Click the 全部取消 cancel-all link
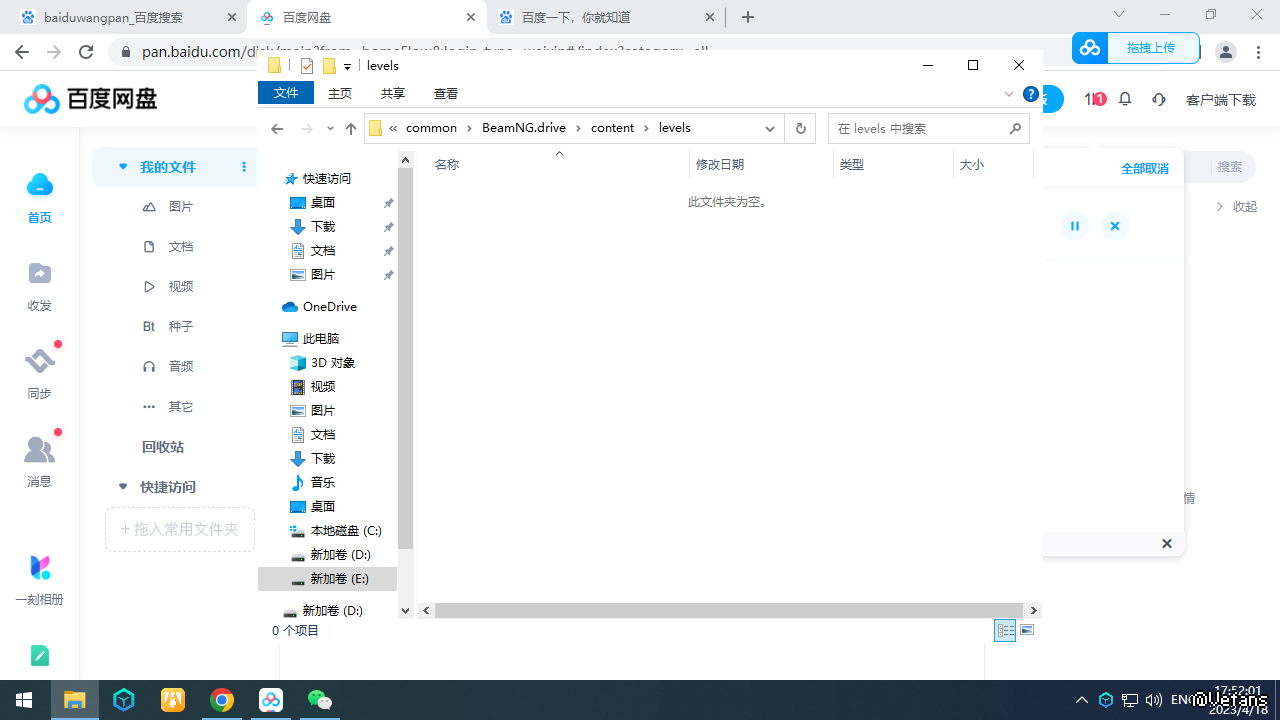1280x720 pixels. [x=1144, y=168]
